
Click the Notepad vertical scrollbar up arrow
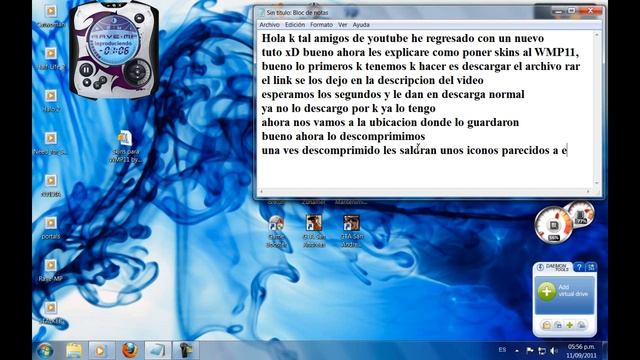(596, 36)
